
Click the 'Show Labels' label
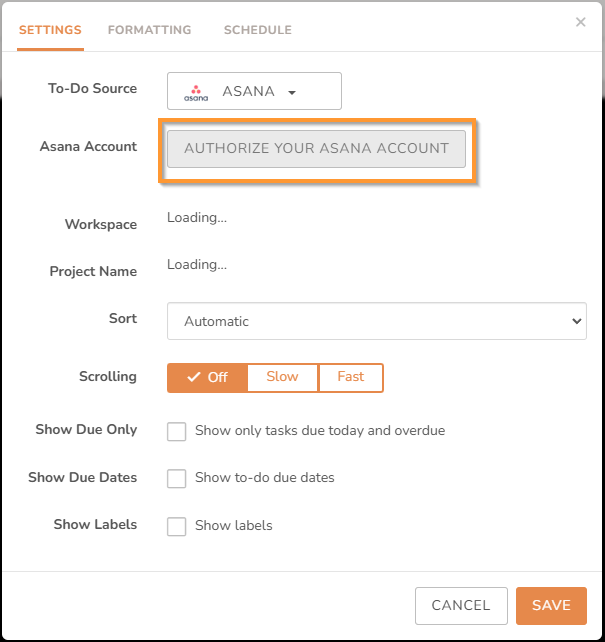click(x=95, y=524)
